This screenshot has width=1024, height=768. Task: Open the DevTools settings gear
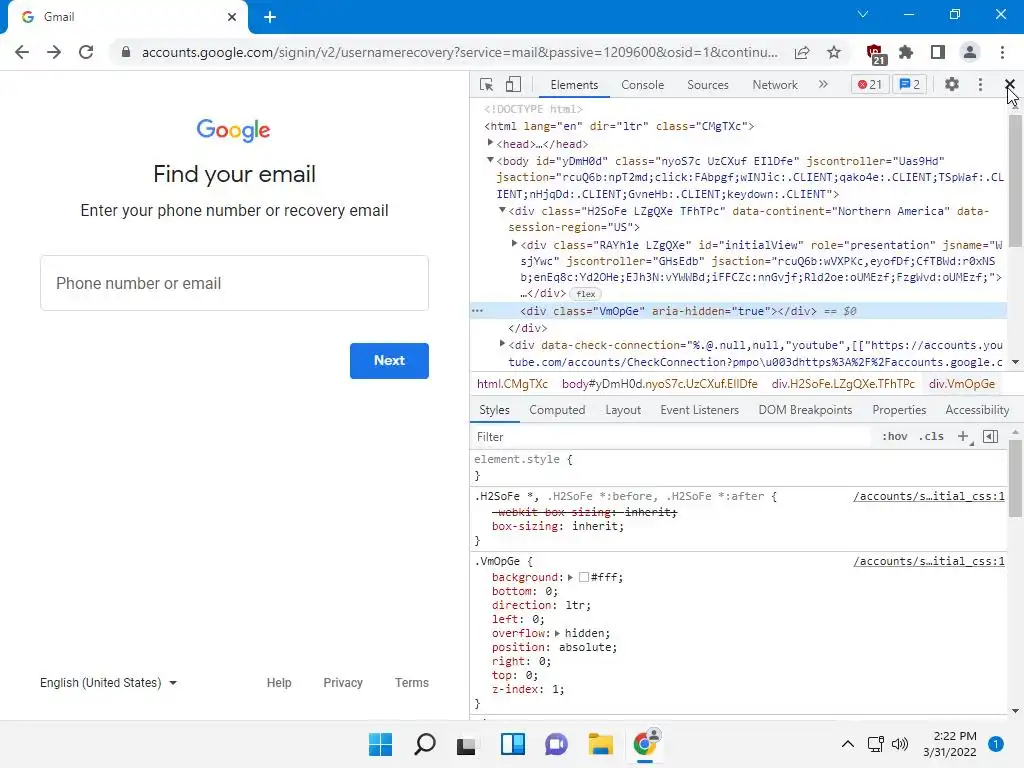(952, 84)
